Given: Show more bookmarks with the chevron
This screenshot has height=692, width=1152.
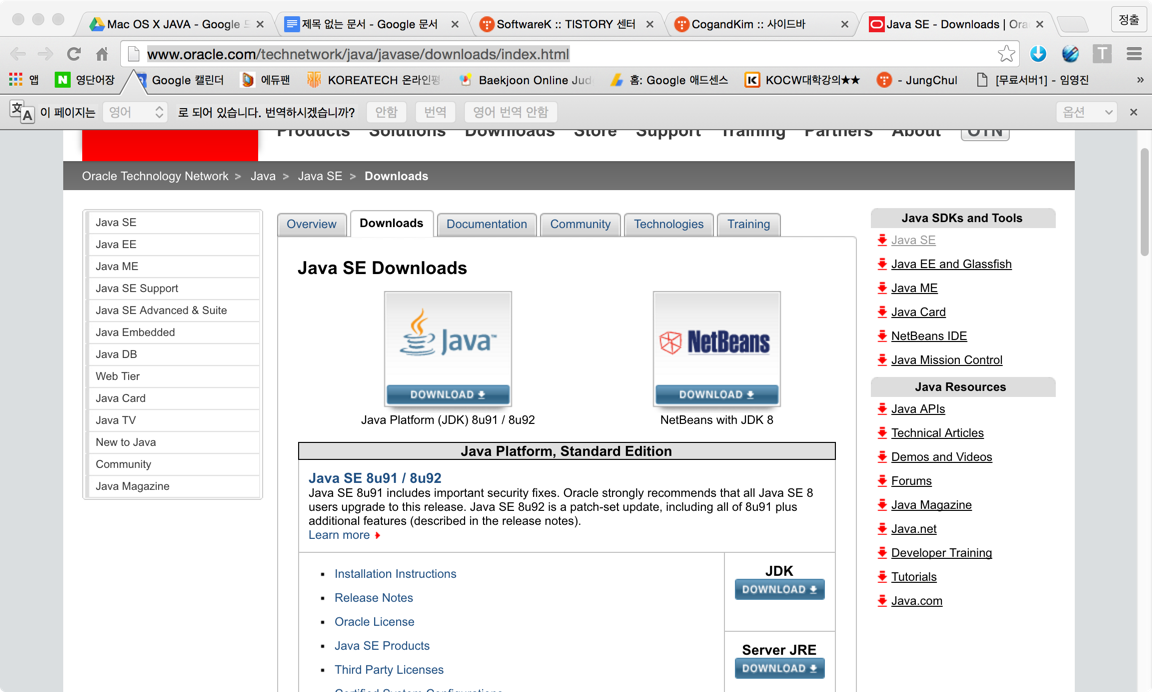Looking at the screenshot, I should tap(1140, 79).
